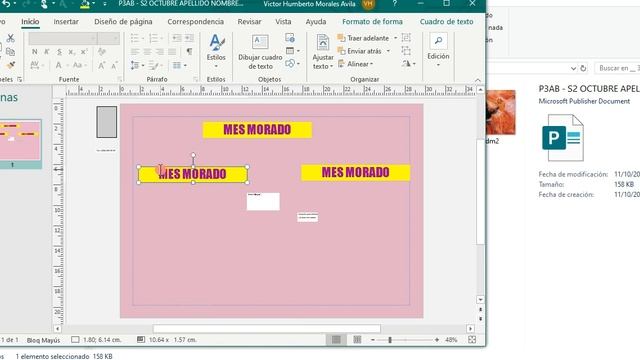Click the Ungroup objects icon
640x360 pixels.
406,51
